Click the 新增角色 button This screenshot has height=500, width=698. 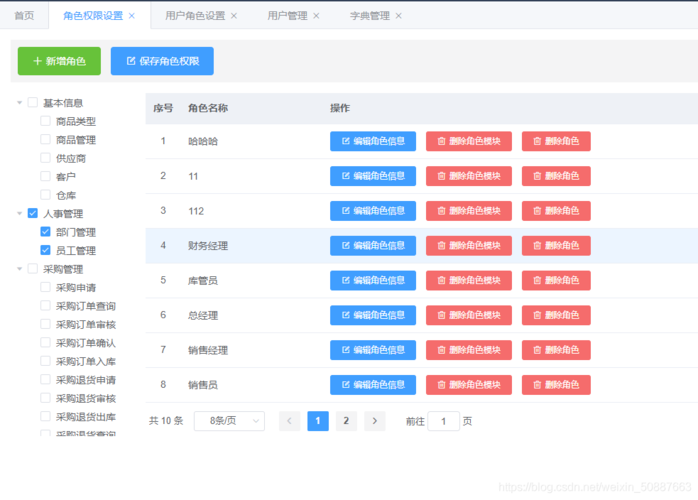pyautogui.click(x=59, y=61)
